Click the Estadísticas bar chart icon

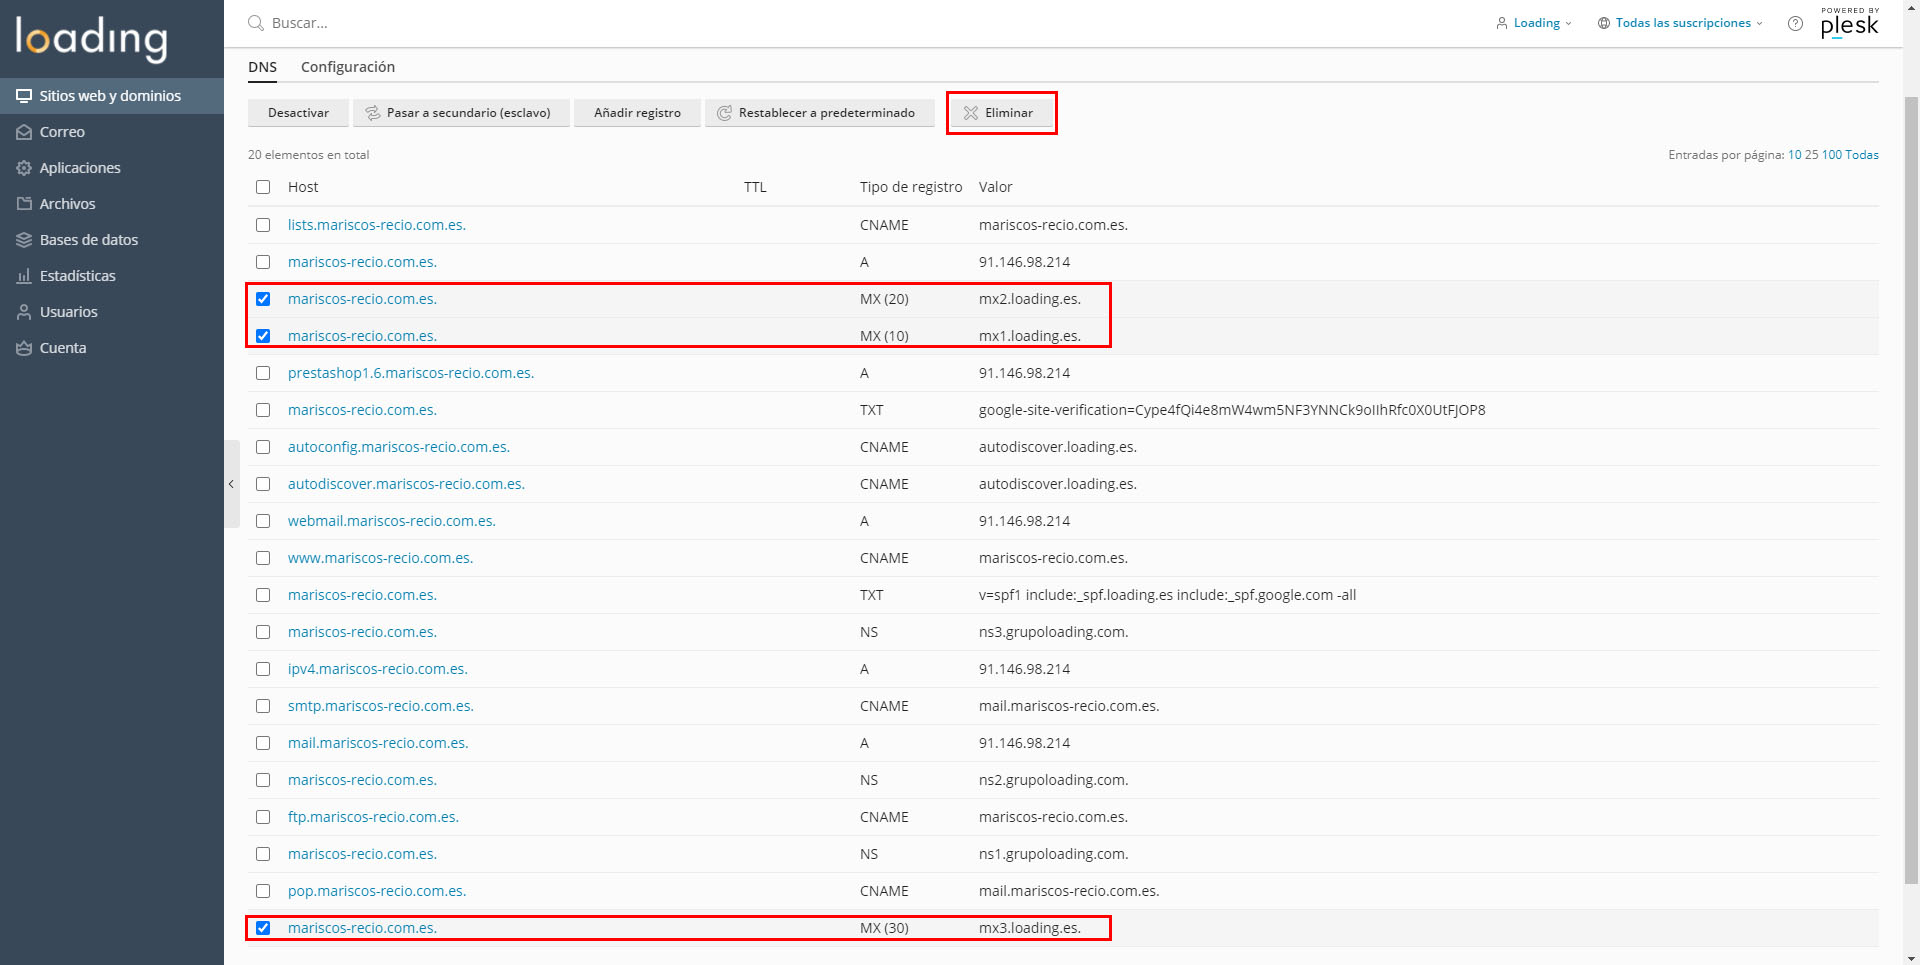tap(24, 276)
